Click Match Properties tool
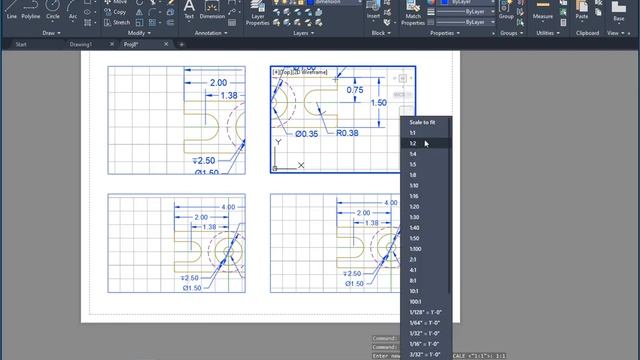 (x=413, y=13)
